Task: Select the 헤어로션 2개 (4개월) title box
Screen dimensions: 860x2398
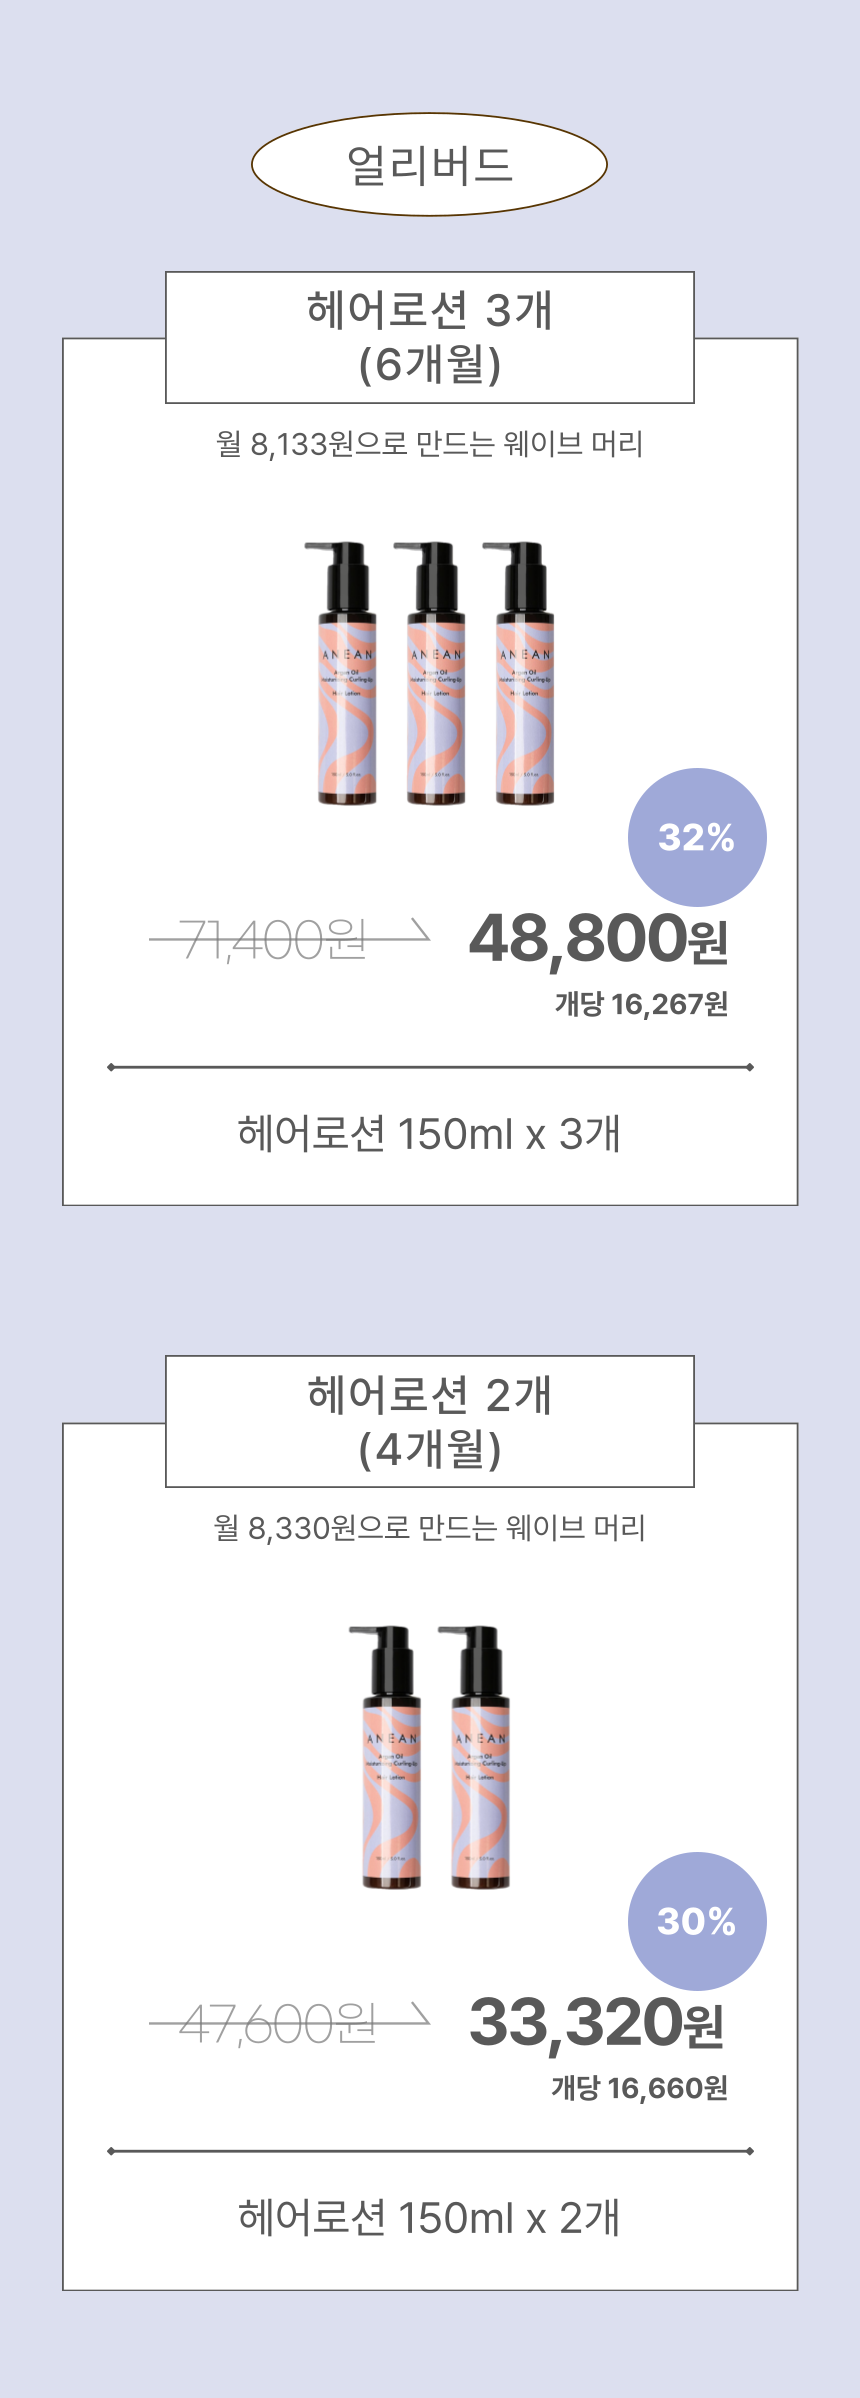Action: tap(429, 1421)
